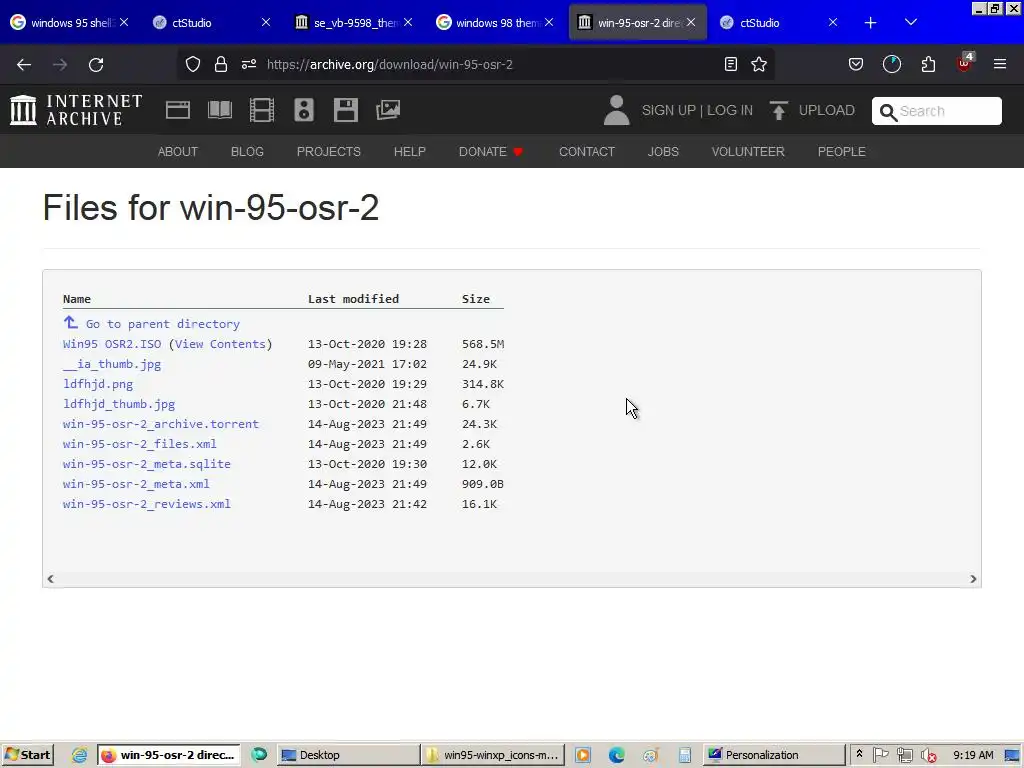Click the uBlock Origin extension icon
The height and width of the screenshot is (768, 1024).
965,63
